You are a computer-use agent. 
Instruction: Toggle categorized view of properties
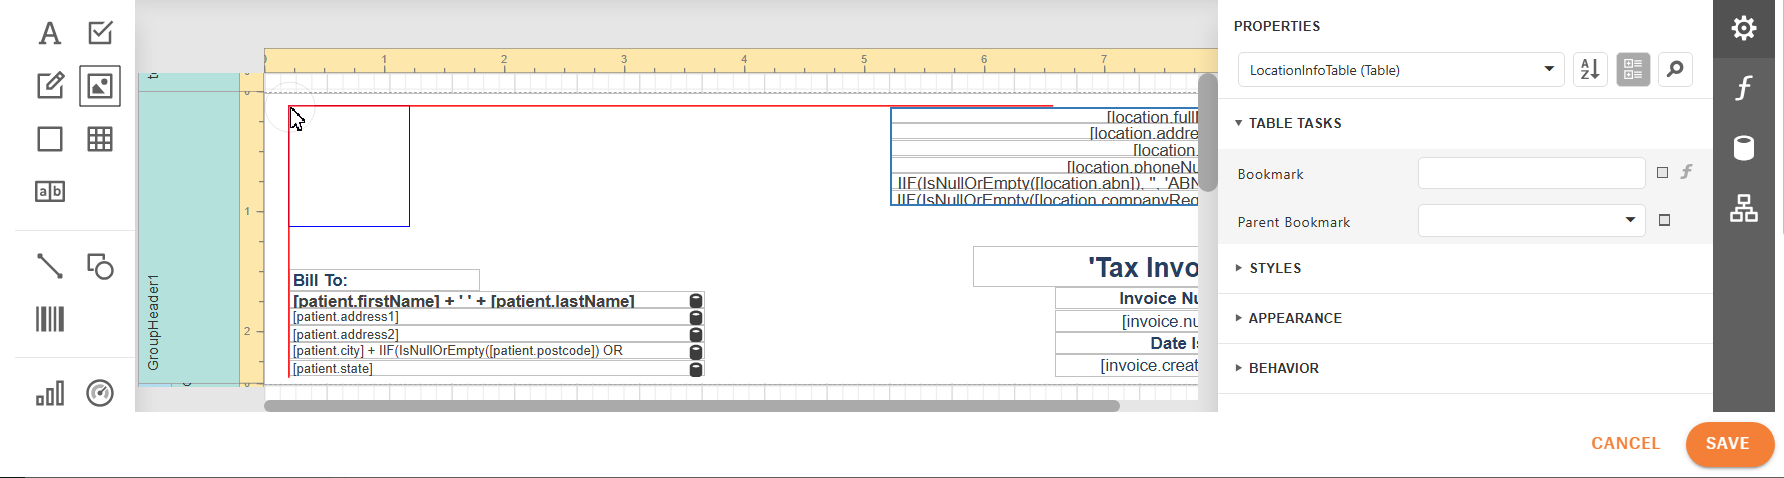[1633, 70]
